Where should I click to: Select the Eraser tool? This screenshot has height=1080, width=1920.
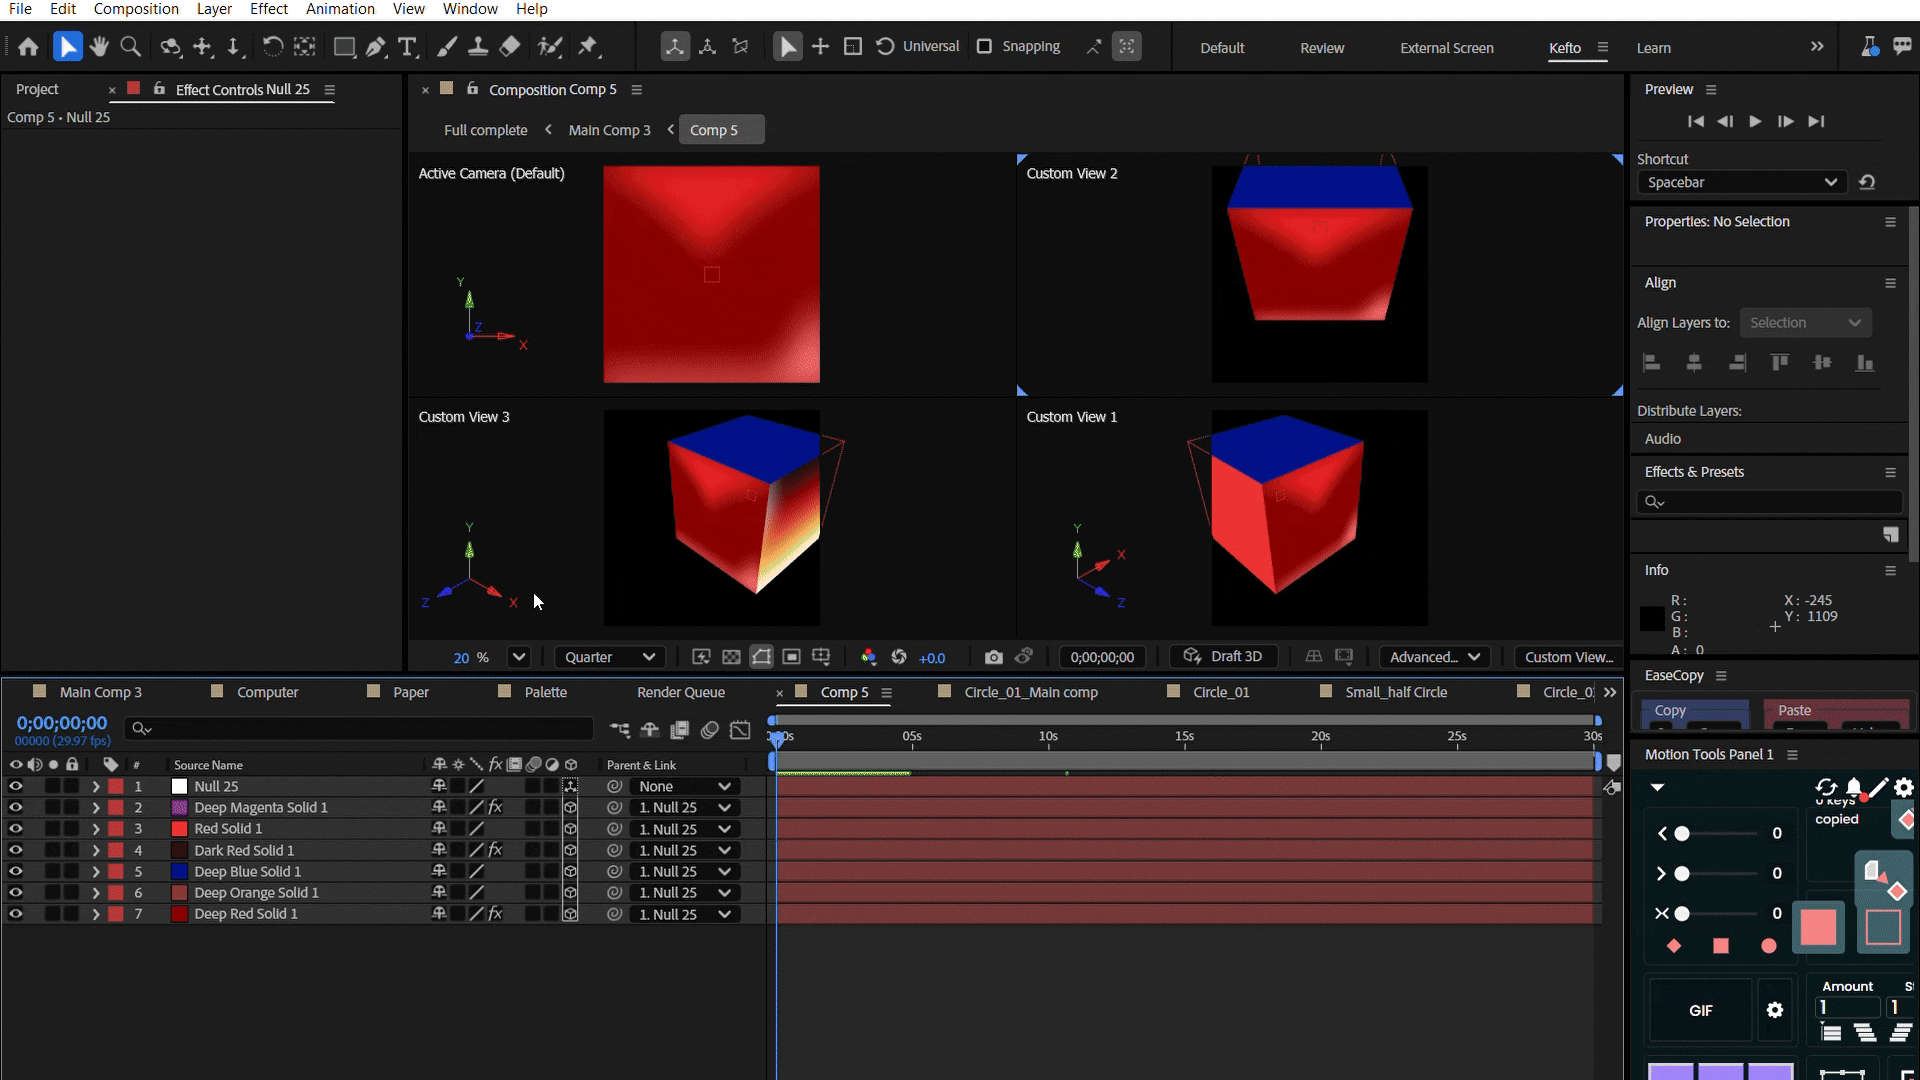coord(510,47)
